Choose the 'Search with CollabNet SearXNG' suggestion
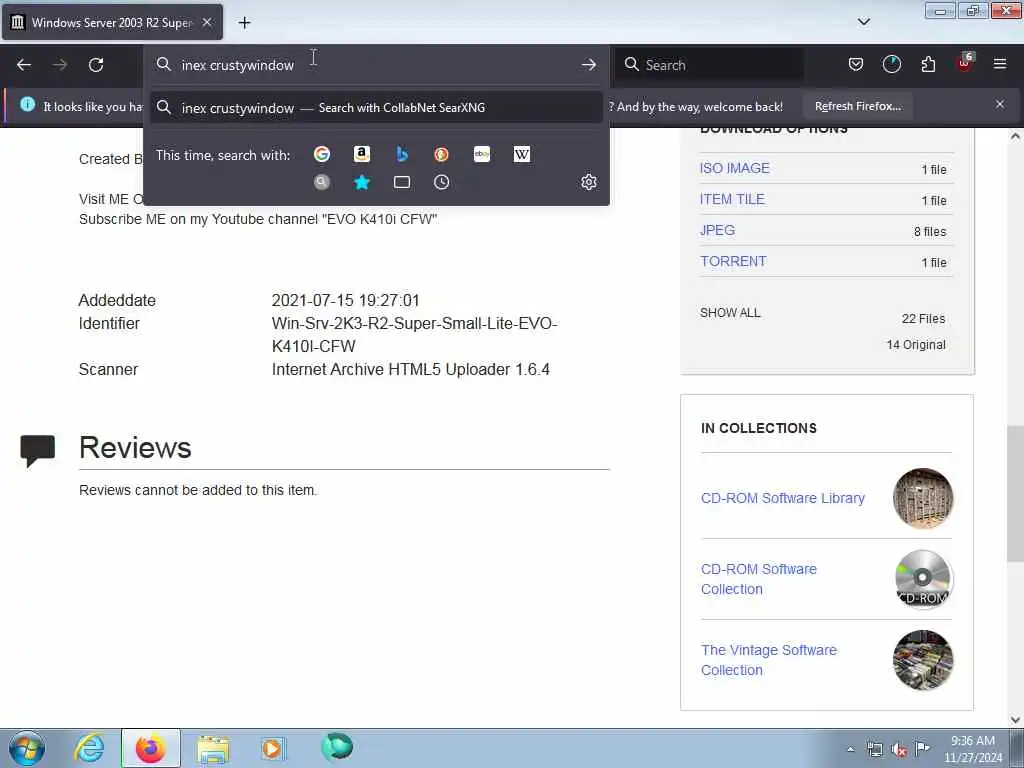This screenshot has width=1024, height=768. (x=376, y=108)
